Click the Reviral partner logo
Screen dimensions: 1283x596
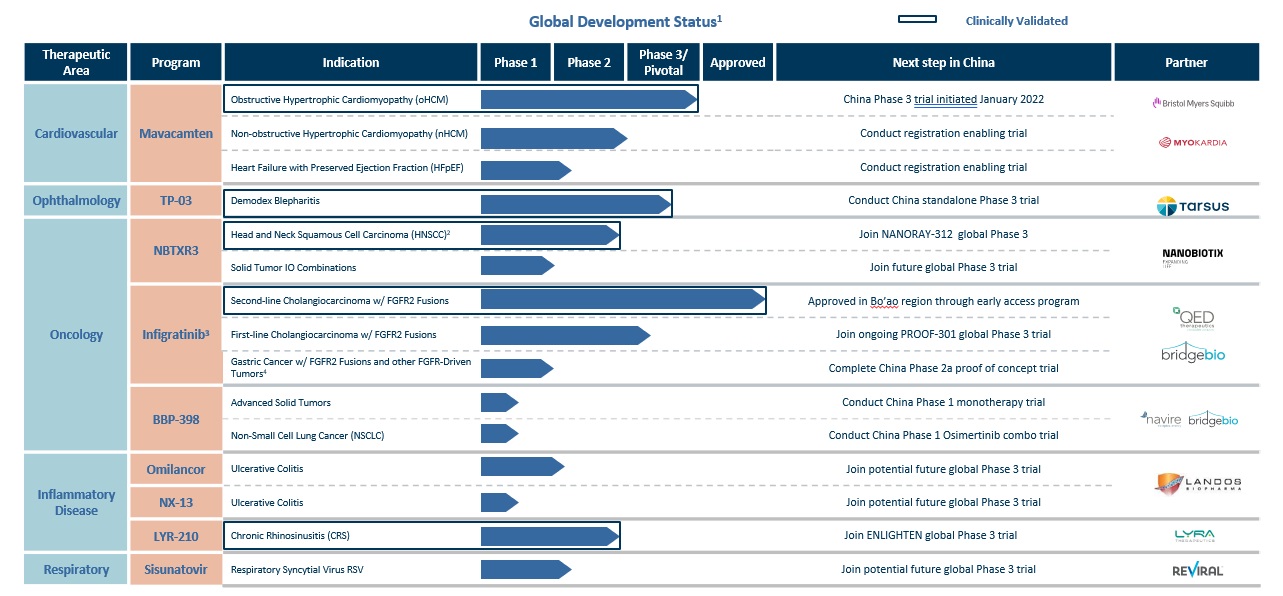(1197, 570)
